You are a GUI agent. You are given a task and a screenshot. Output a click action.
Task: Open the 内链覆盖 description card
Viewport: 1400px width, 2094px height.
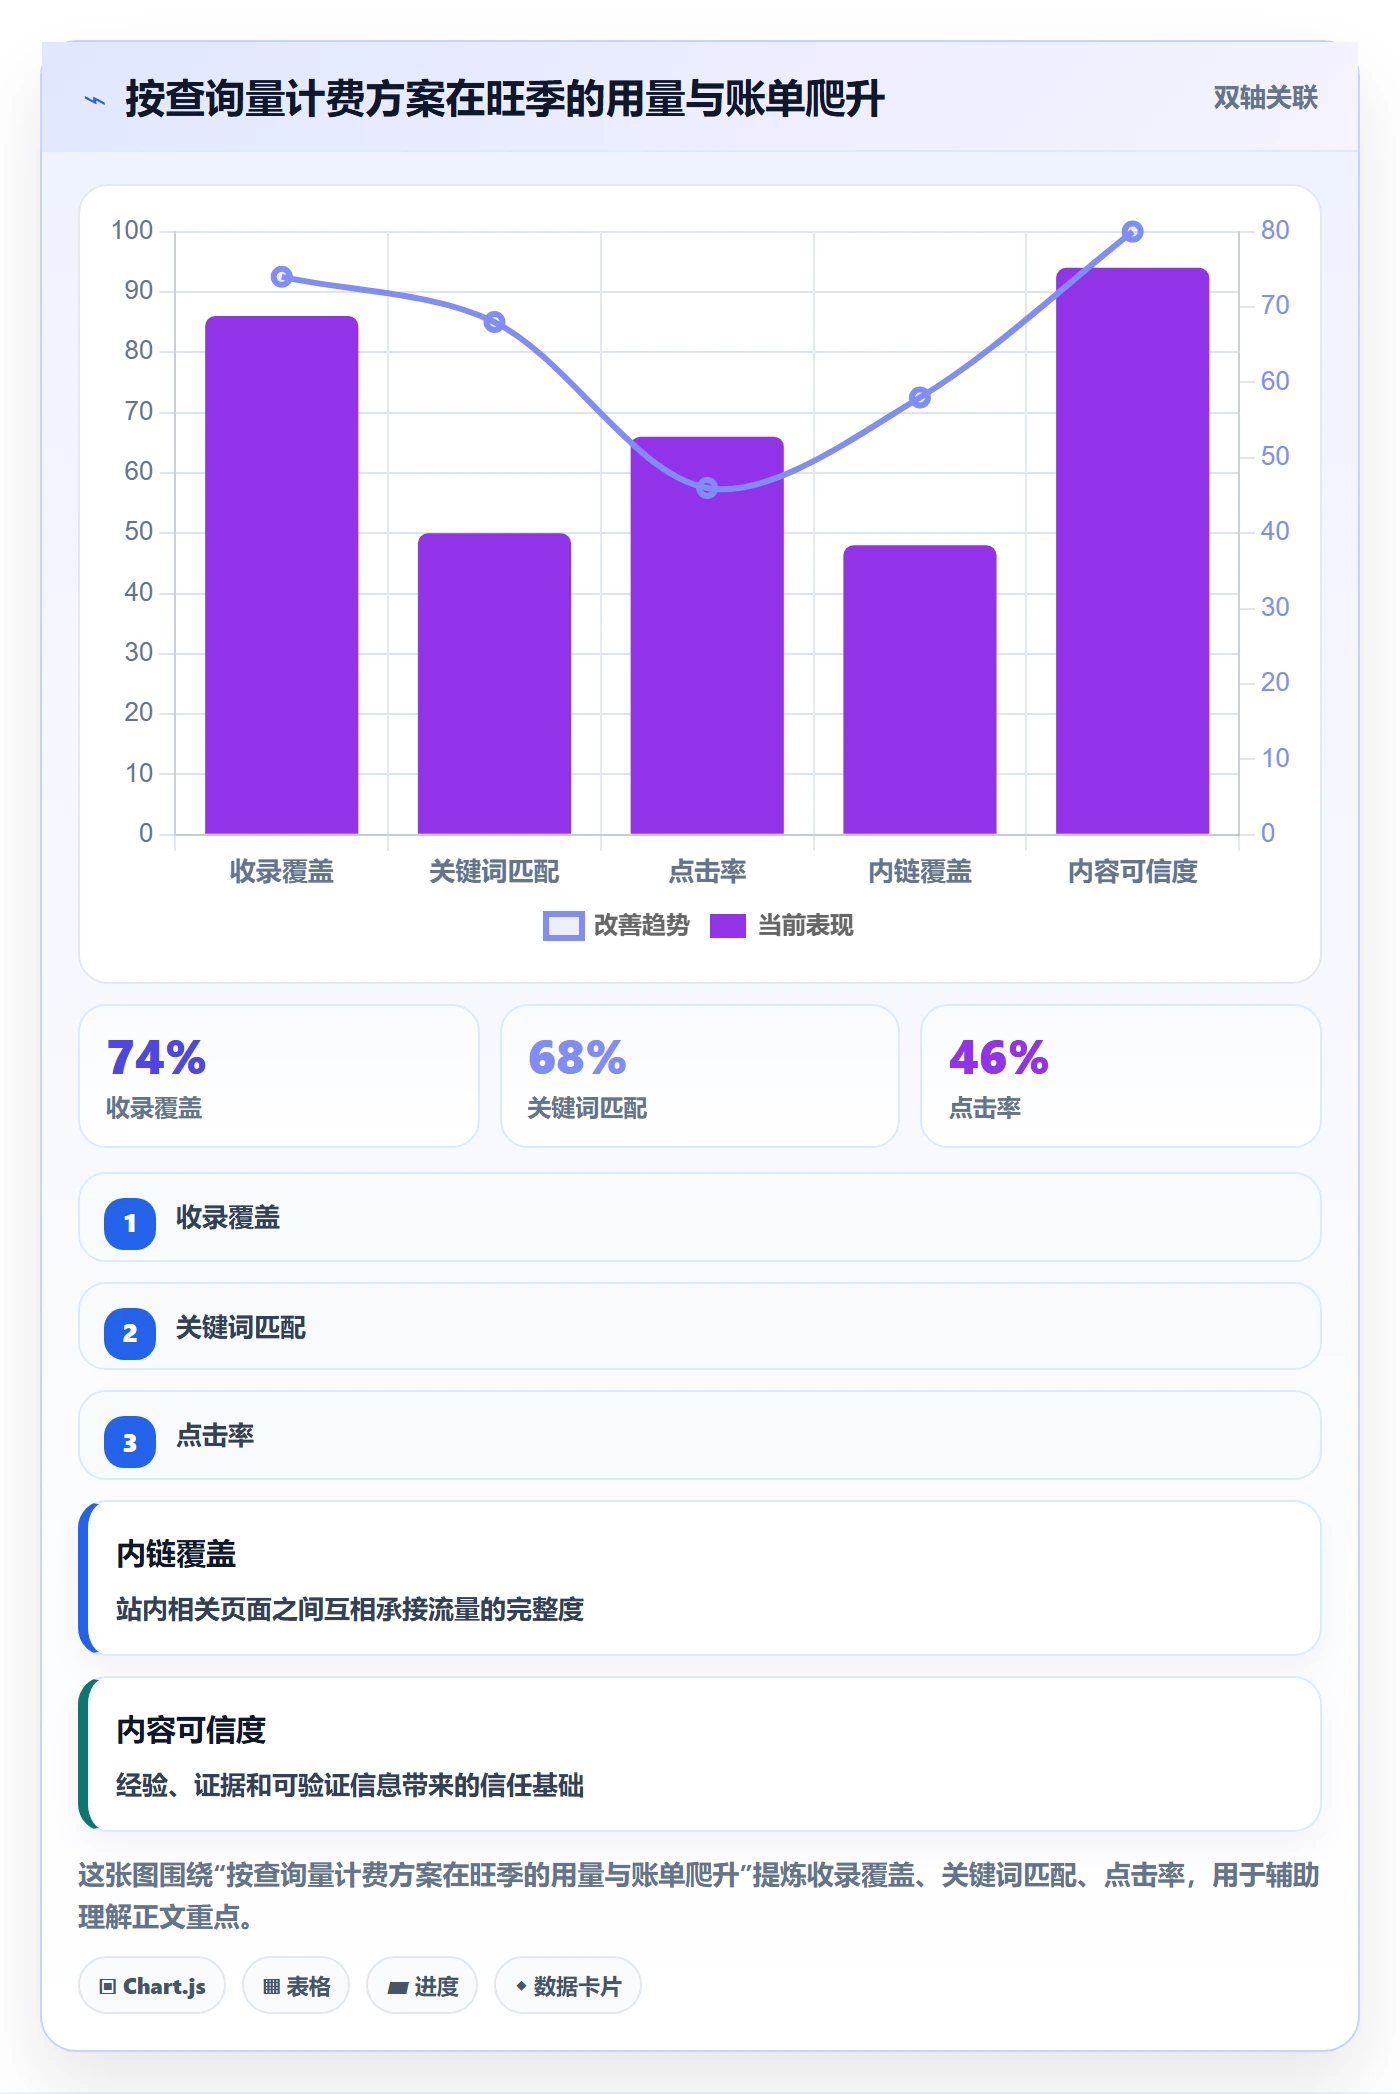tap(700, 1578)
